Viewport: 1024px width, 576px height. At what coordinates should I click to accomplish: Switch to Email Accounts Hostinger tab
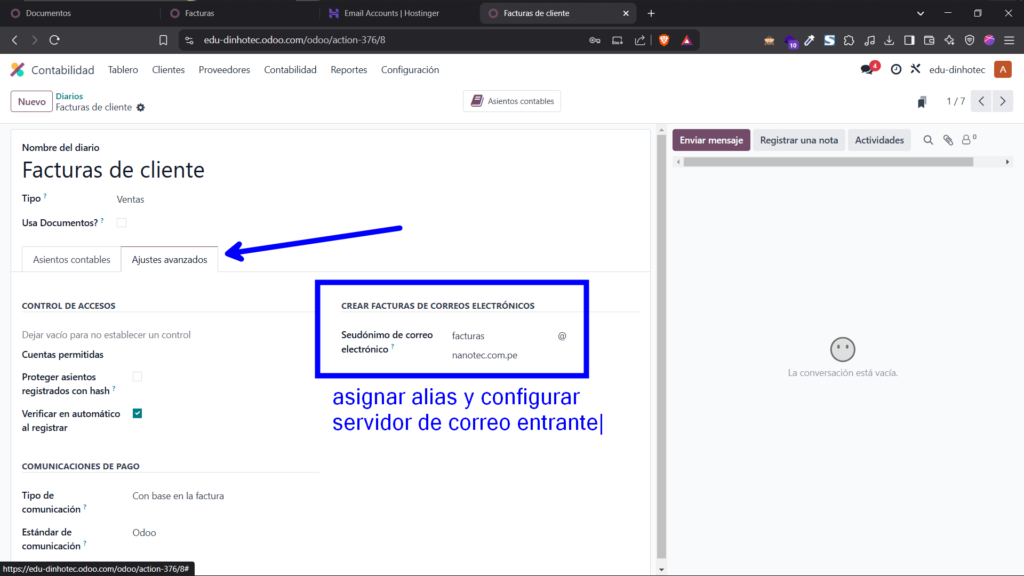[x=392, y=13]
